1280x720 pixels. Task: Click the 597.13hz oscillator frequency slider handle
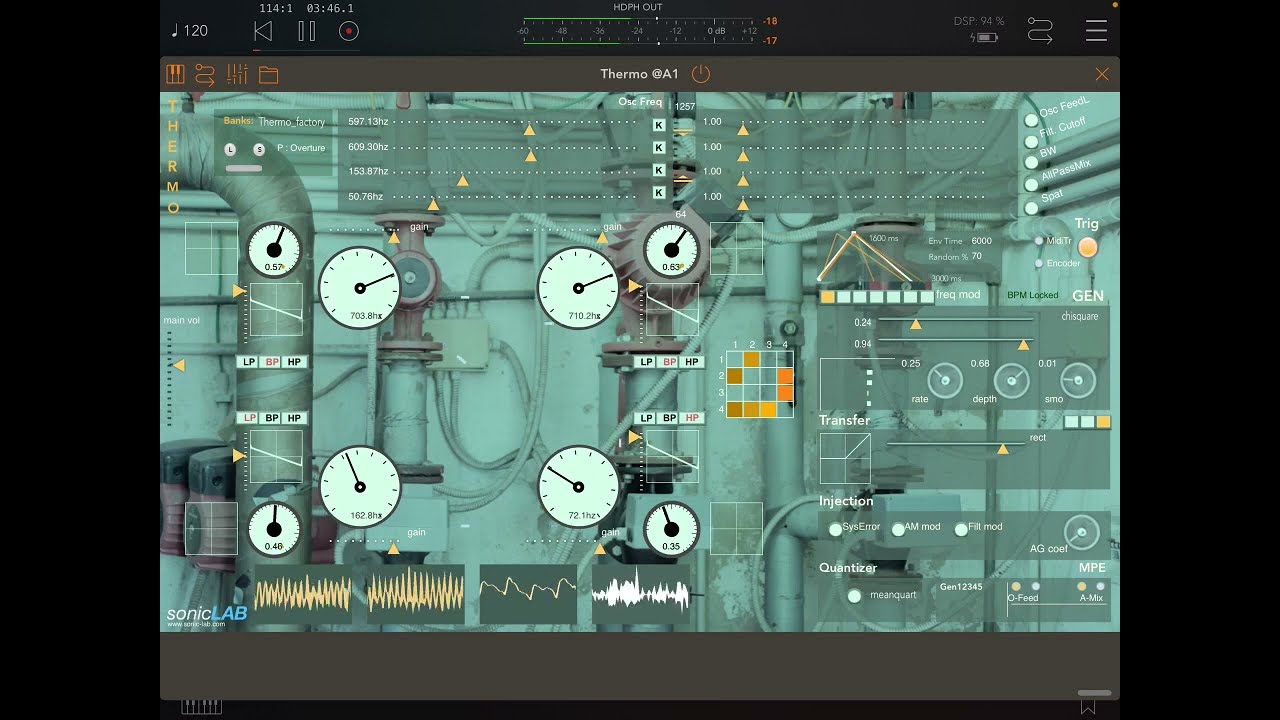click(x=530, y=130)
